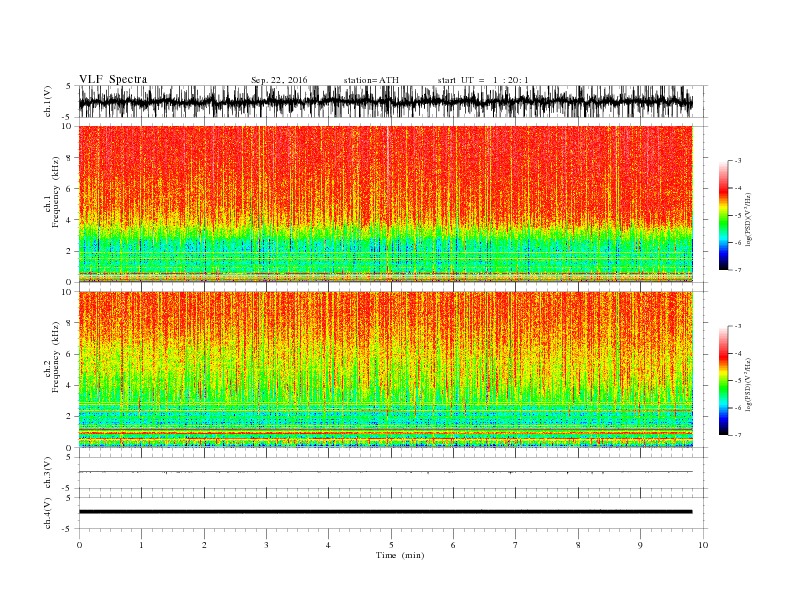Select the "start UT = 1 :20: 1" text
This screenshot has height=612, width=792.
click(483, 80)
